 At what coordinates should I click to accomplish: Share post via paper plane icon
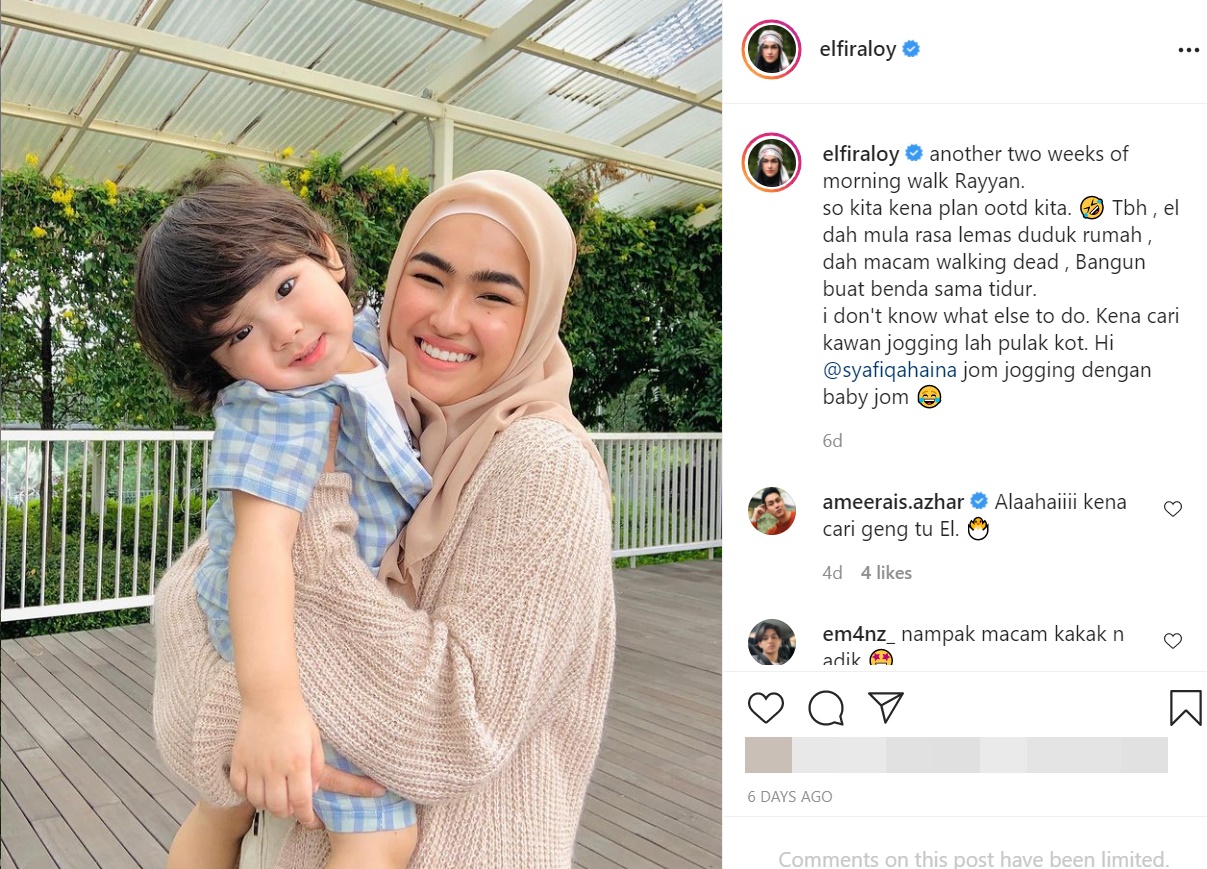pos(886,707)
